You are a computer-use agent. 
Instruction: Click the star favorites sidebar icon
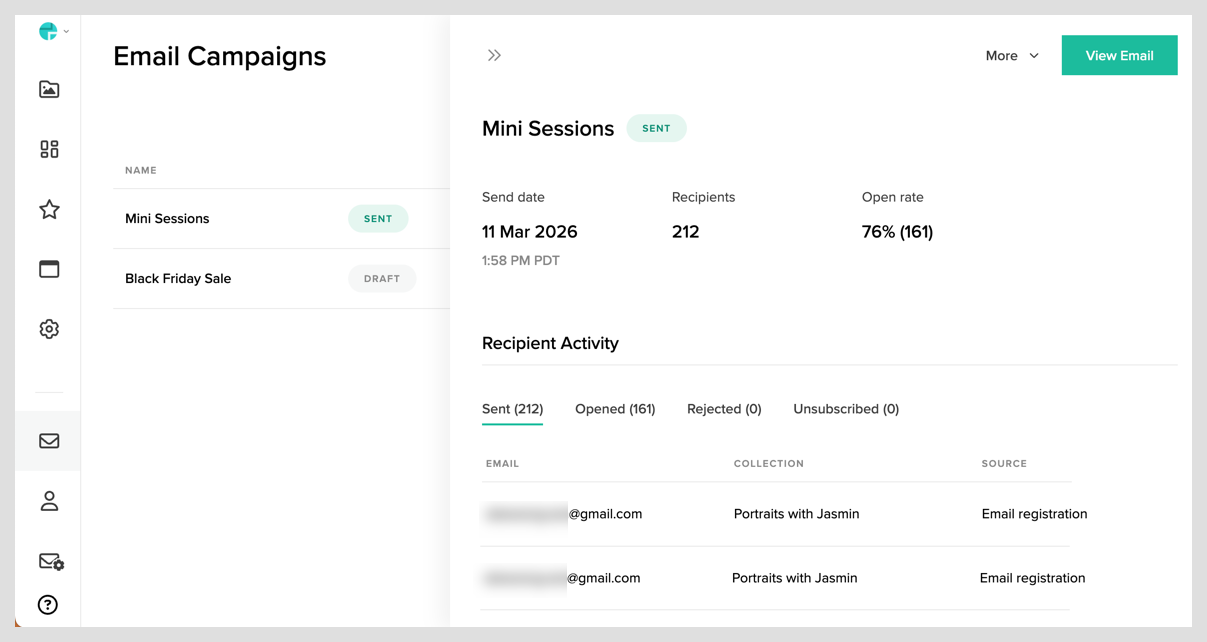49,209
